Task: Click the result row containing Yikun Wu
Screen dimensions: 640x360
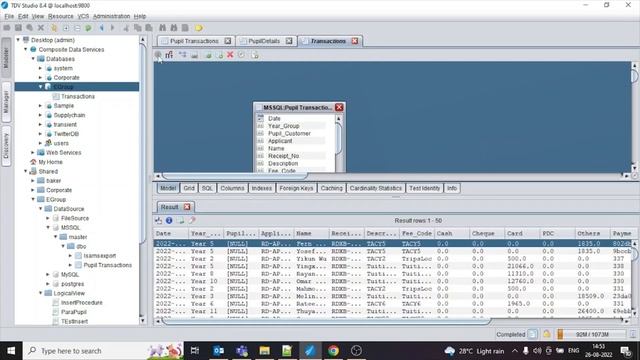Action: 393,259
